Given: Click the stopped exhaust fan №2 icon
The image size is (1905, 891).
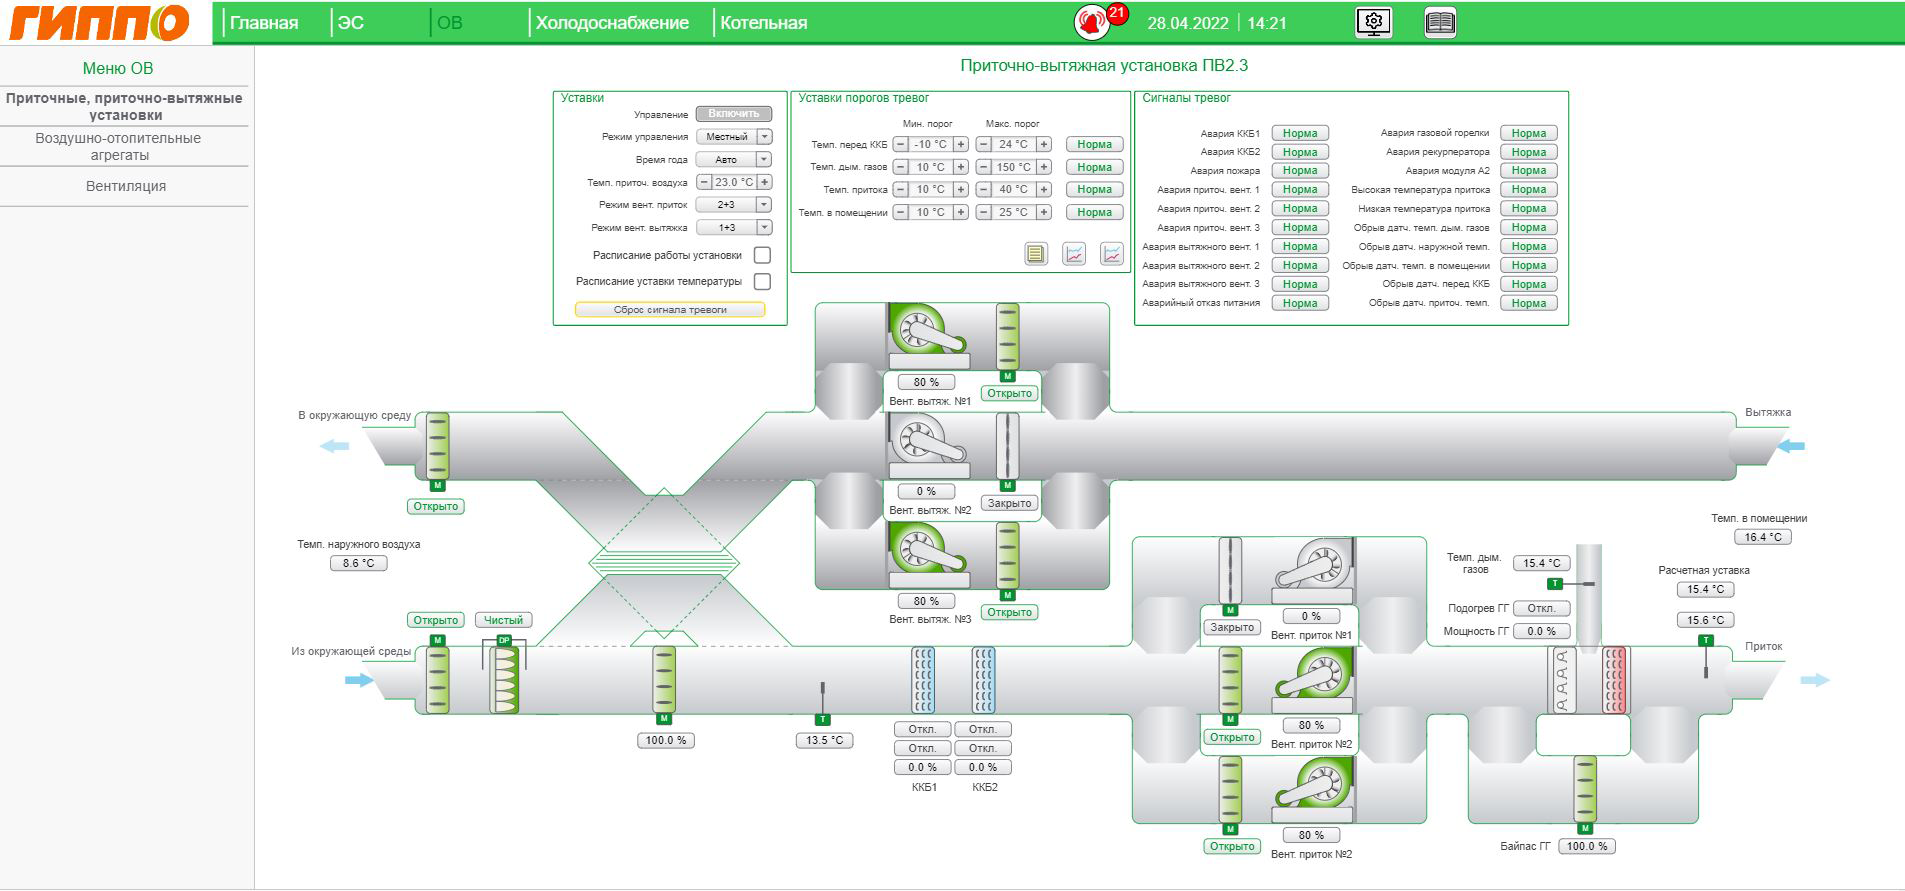Looking at the screenshot, I should point(927,443).
